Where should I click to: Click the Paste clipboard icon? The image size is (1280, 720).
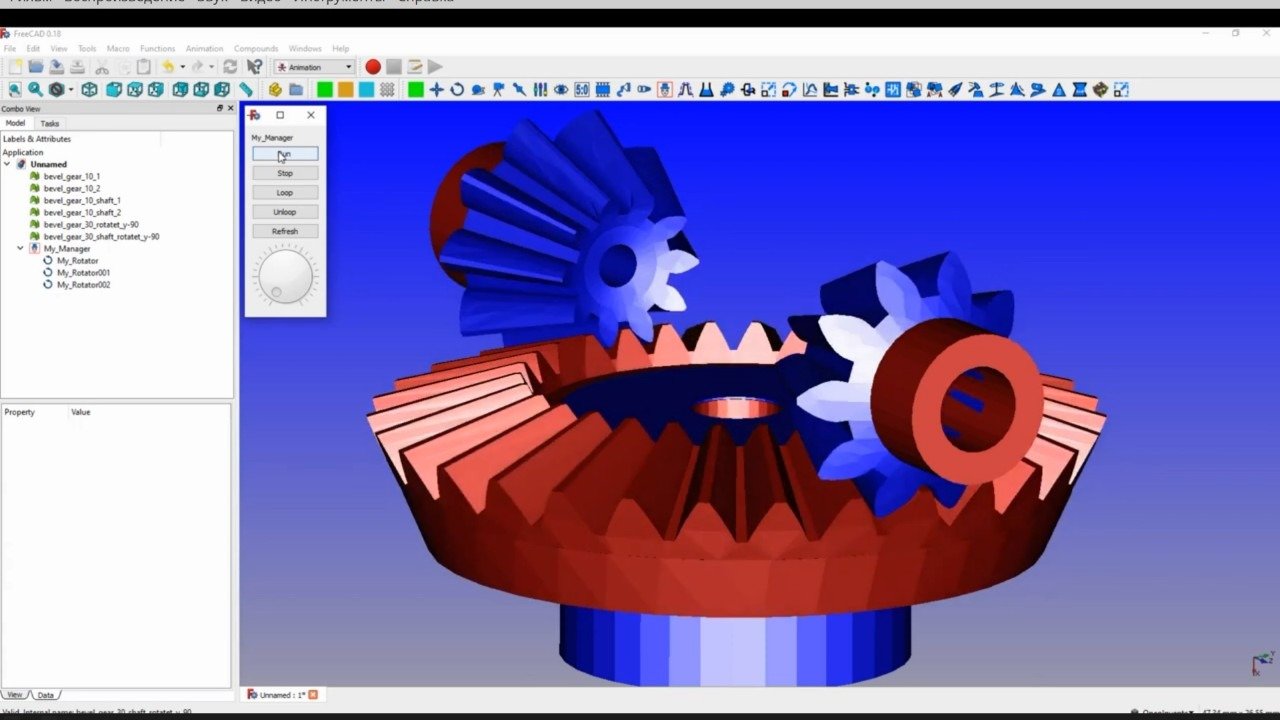click(x=144, y=67)
